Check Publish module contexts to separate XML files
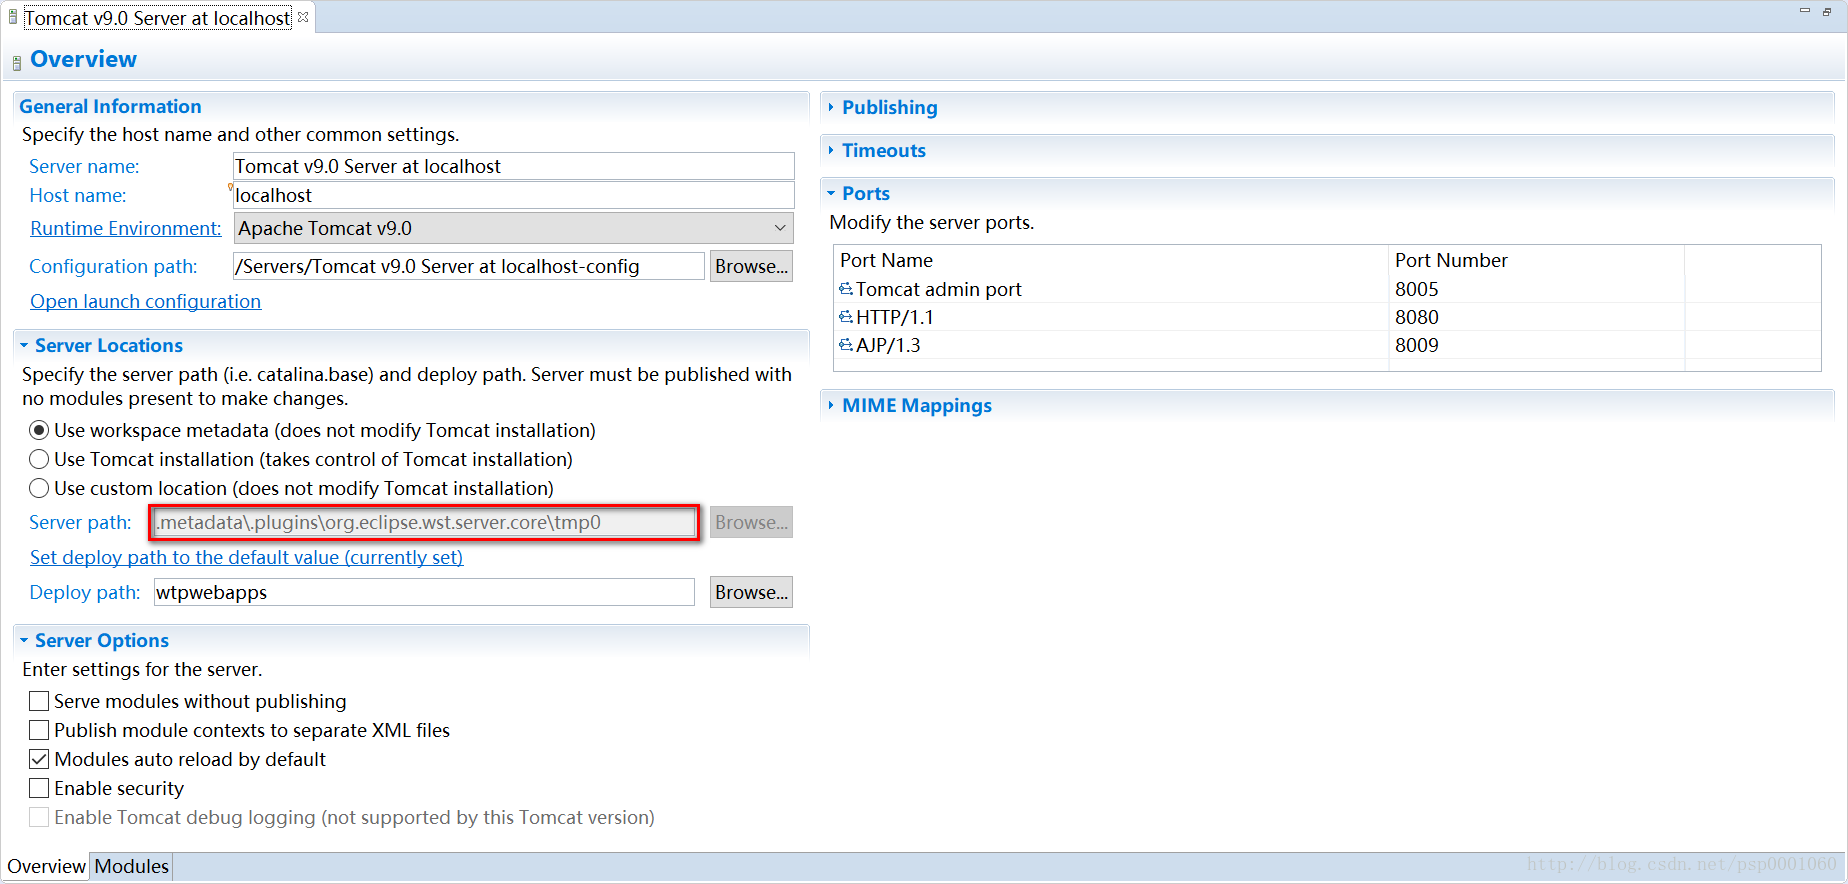 (x=39, y=730)
